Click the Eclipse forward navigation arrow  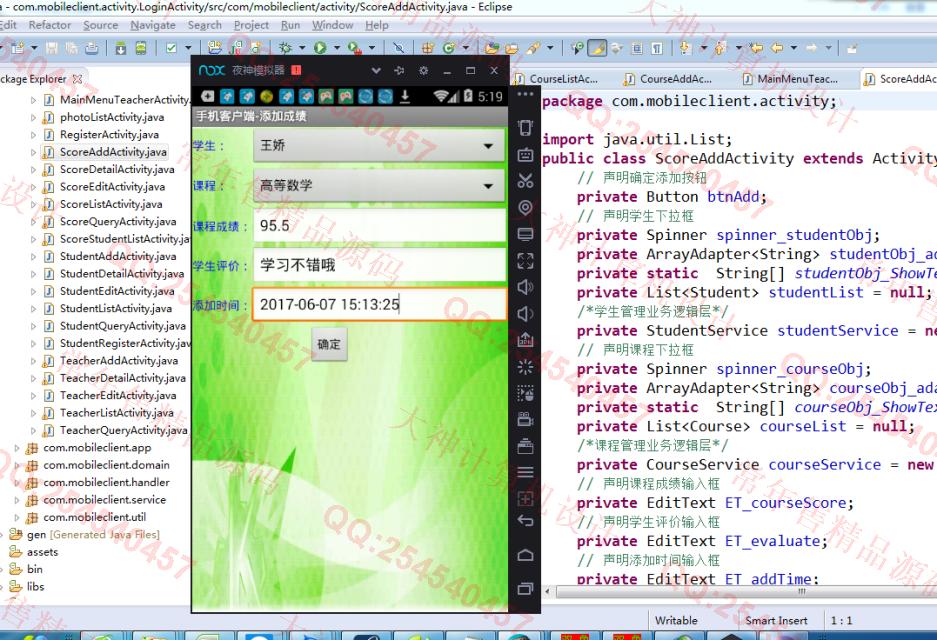(811, 48)
